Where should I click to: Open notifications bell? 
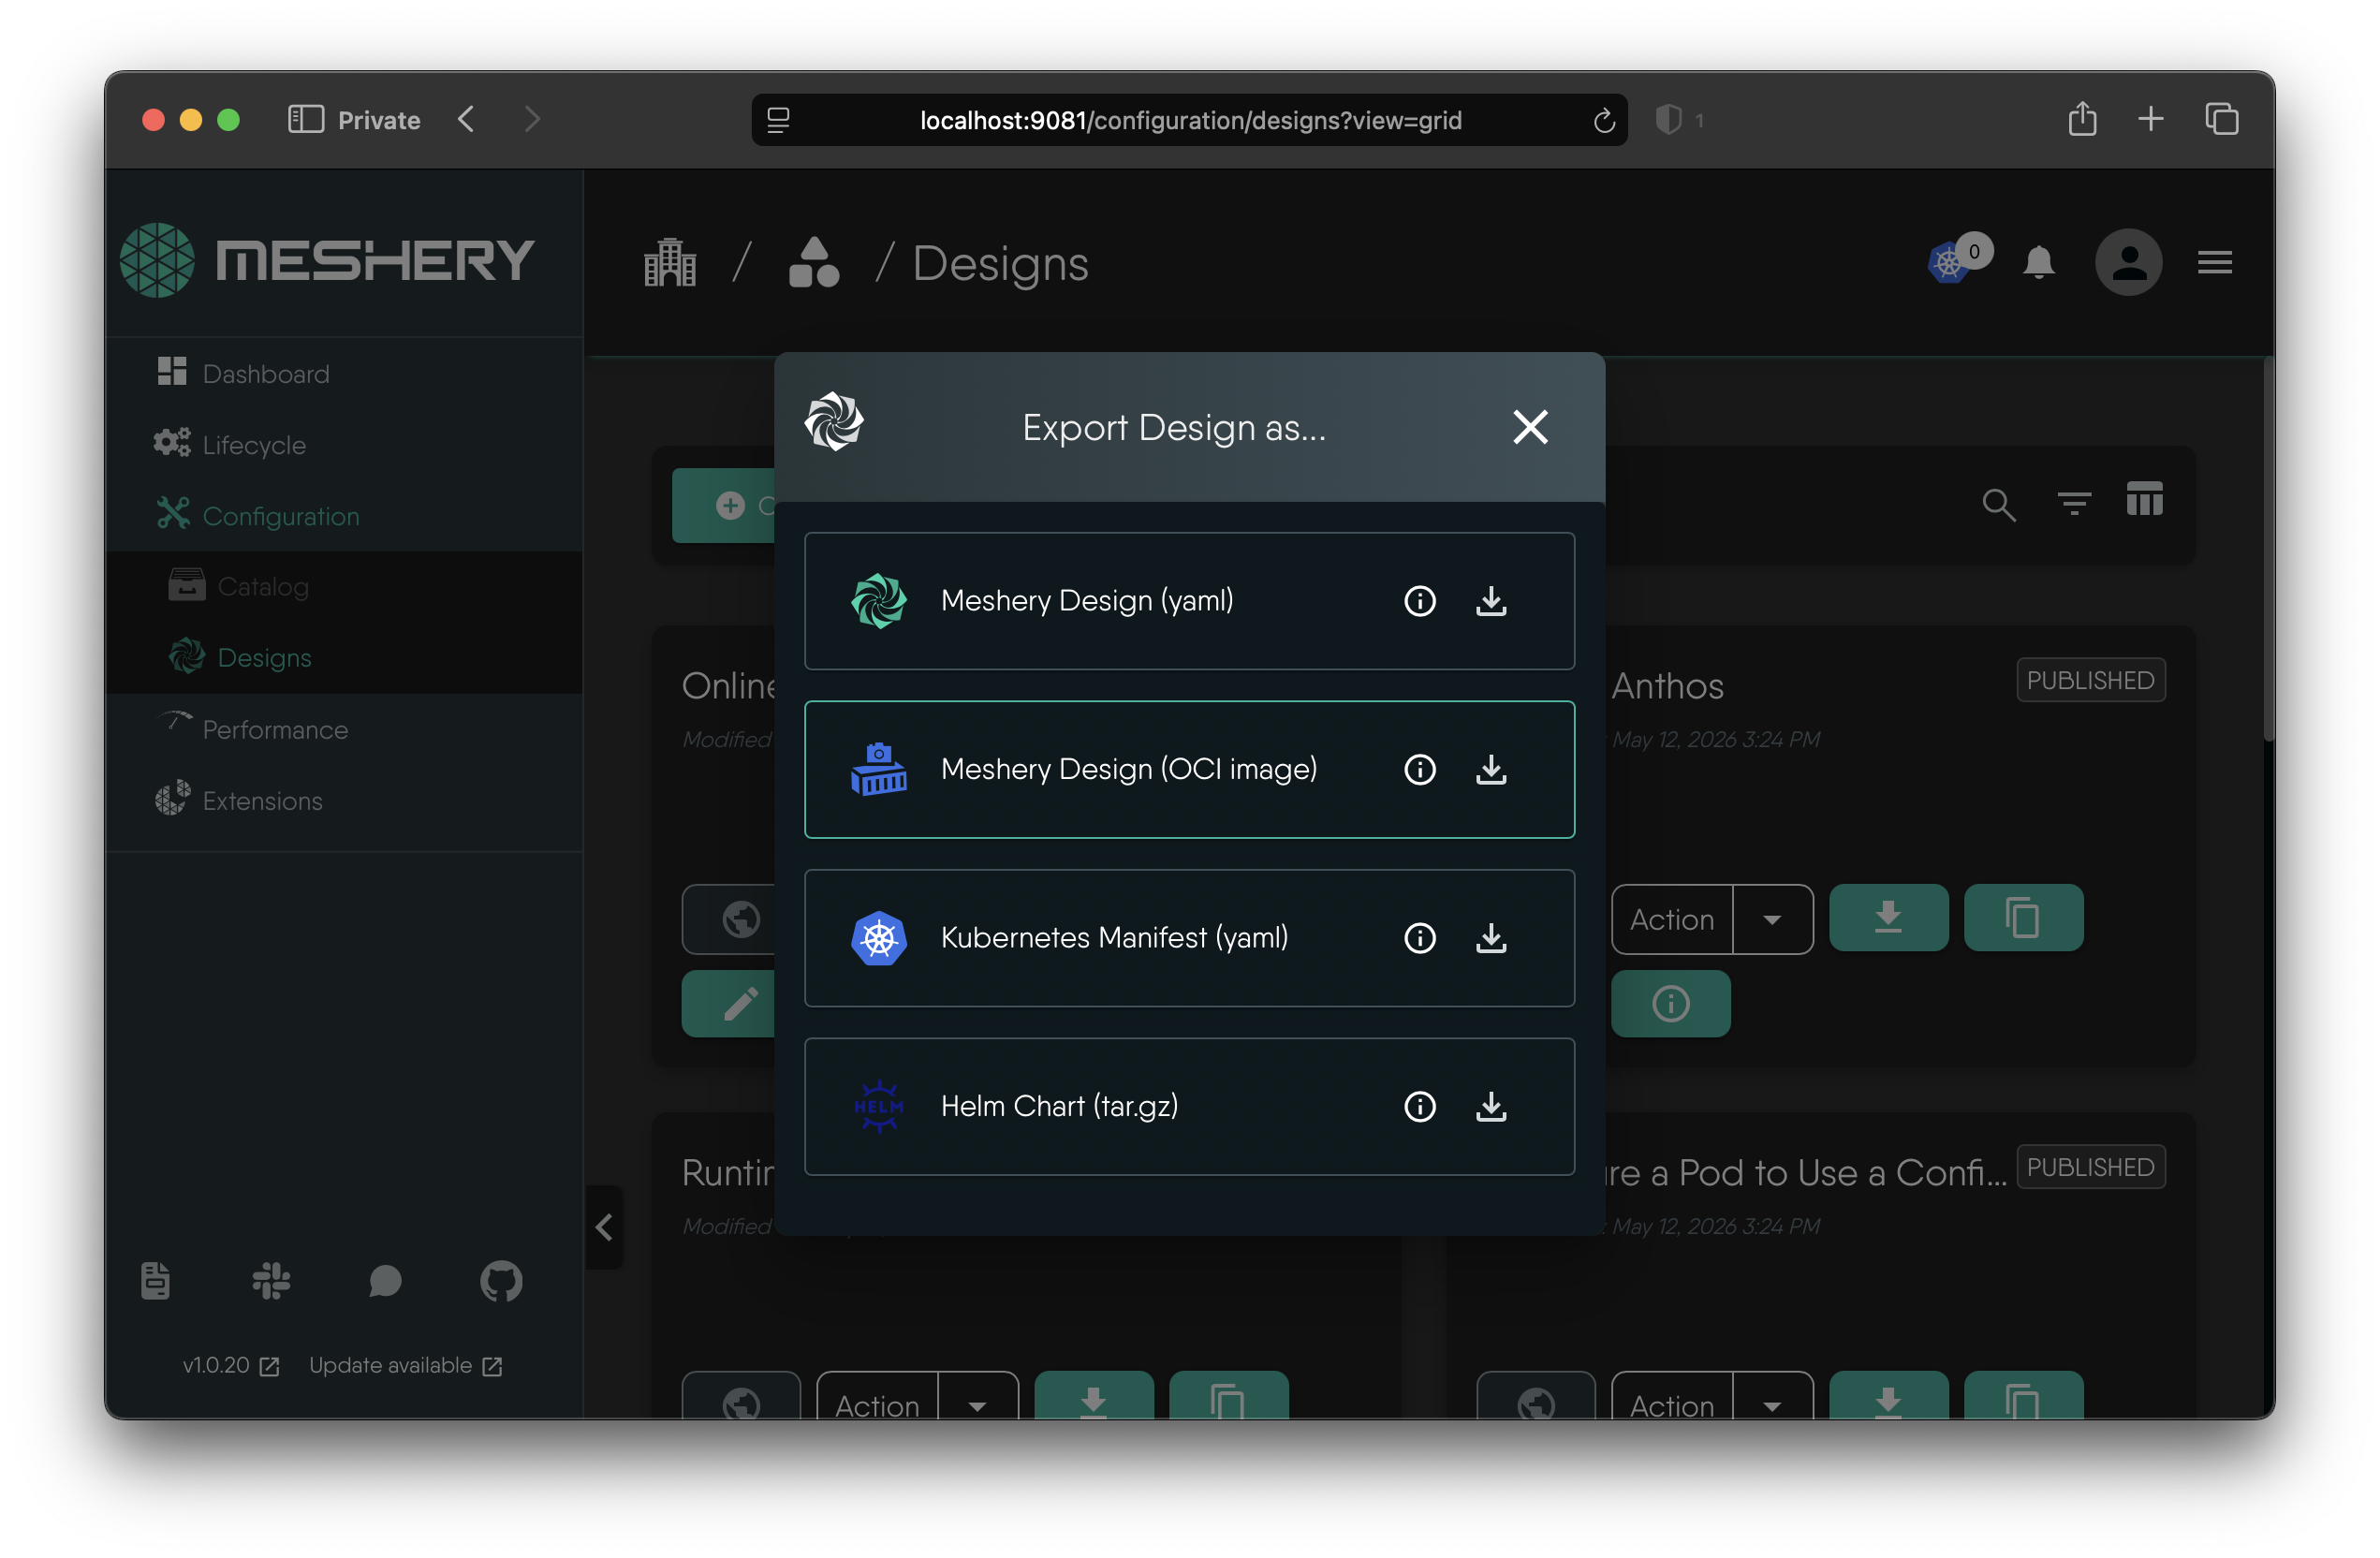click(2038, 262)
